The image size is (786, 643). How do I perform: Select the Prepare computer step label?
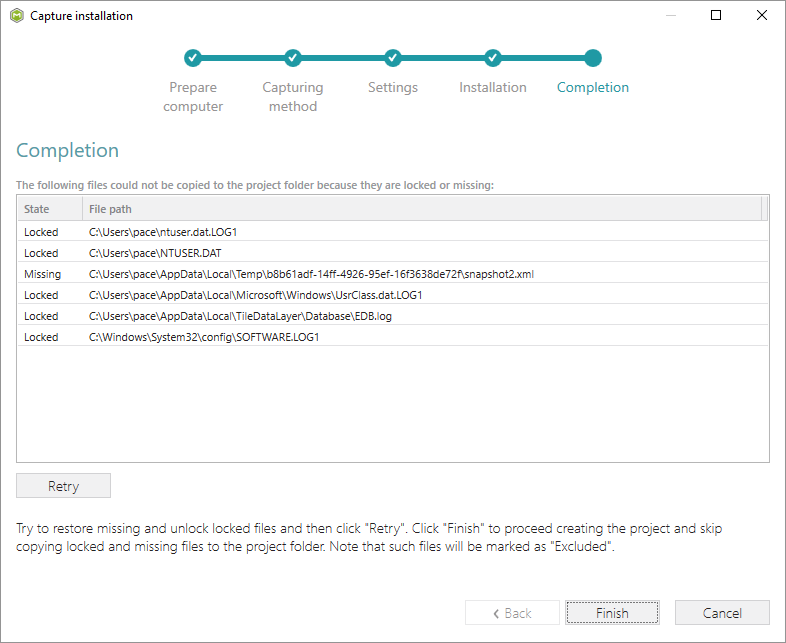coord(193,97)
